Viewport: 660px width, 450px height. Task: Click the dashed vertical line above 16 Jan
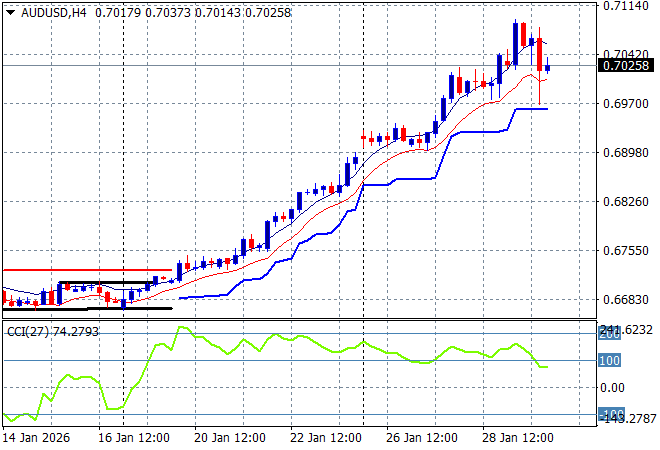(123, 150)
